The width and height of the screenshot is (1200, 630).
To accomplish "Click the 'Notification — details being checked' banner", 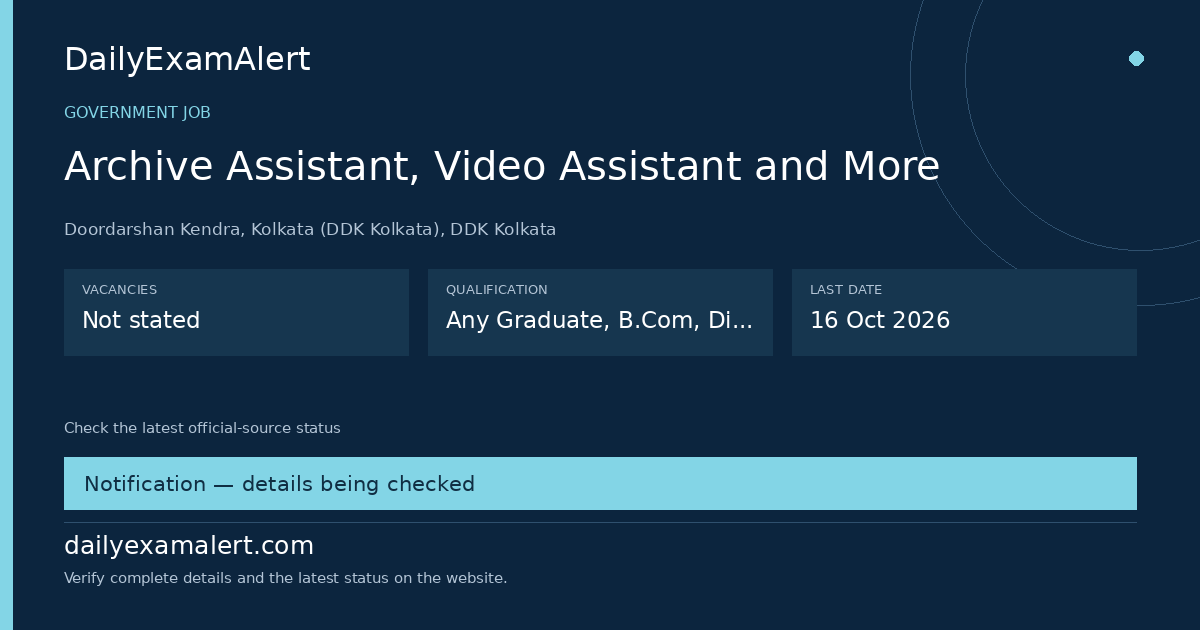I will (x=600, y=484).
